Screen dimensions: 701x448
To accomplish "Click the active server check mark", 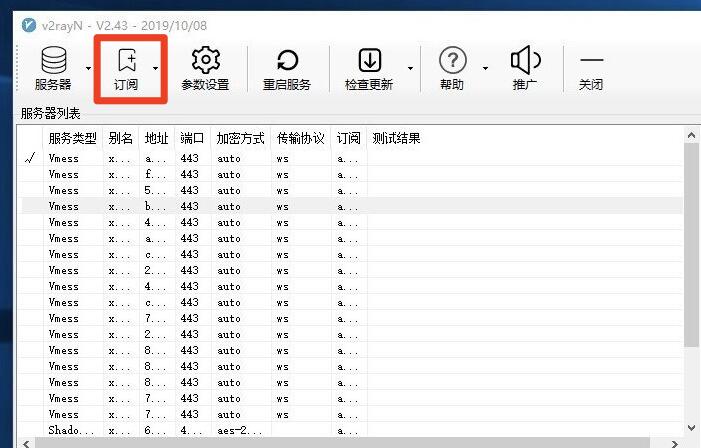I will click(30, 158).
